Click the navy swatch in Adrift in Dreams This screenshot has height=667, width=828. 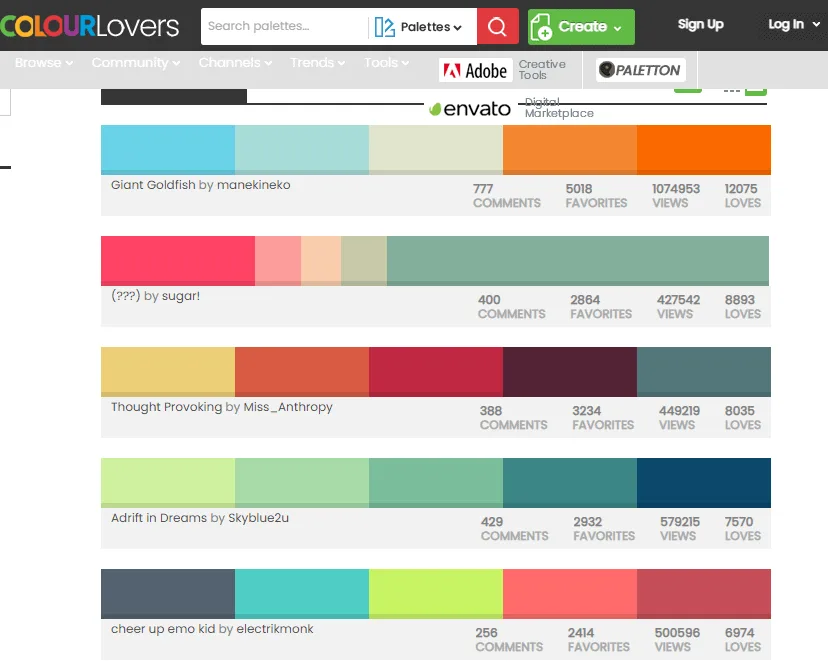click(704, 483)
